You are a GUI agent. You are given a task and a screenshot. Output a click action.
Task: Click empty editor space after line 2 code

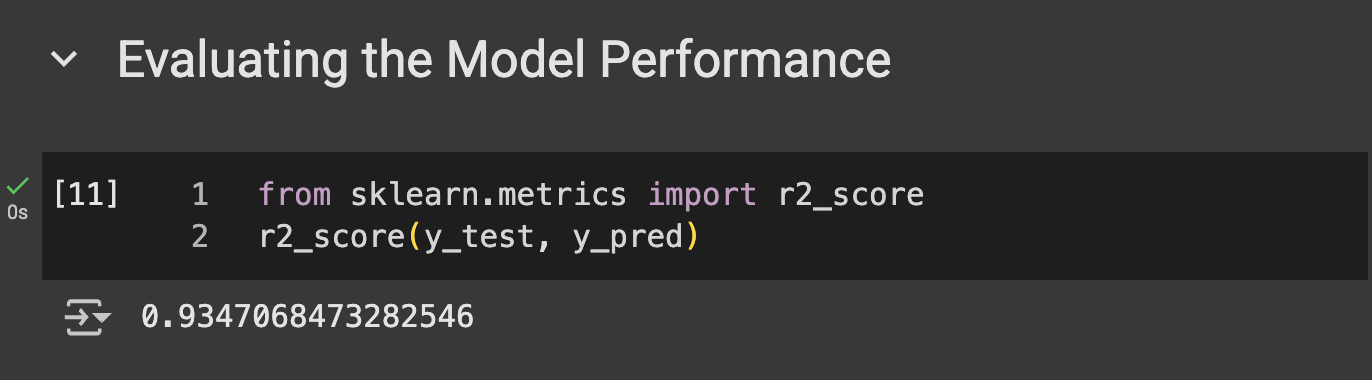(x=1028, y=239)
